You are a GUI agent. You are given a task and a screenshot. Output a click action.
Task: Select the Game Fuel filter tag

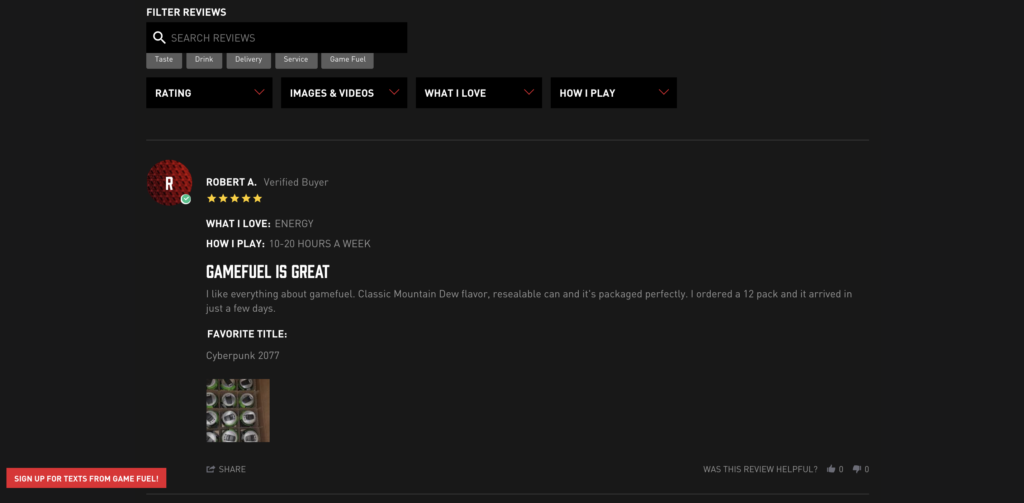[348, 60]
